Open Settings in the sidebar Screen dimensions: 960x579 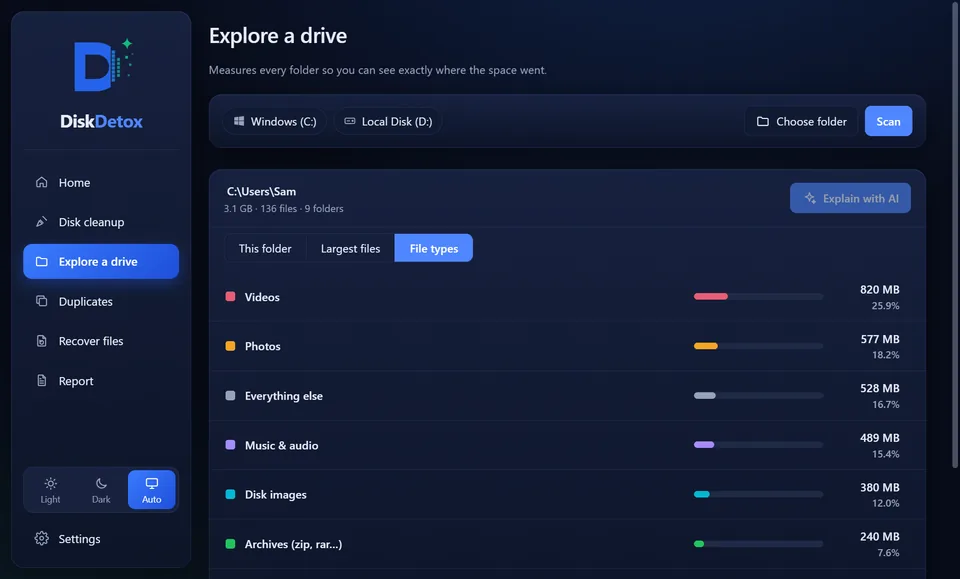101,539
